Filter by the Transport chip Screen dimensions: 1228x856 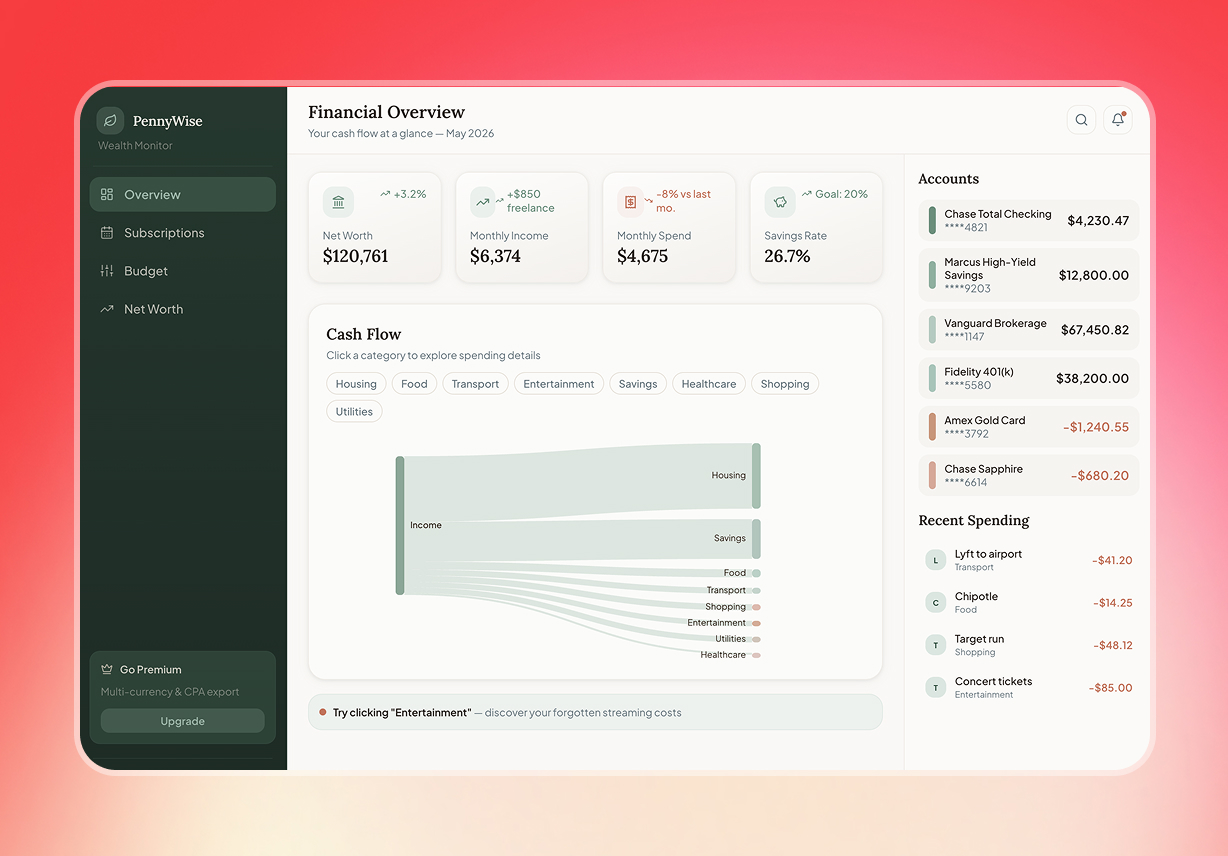point(475,384)
